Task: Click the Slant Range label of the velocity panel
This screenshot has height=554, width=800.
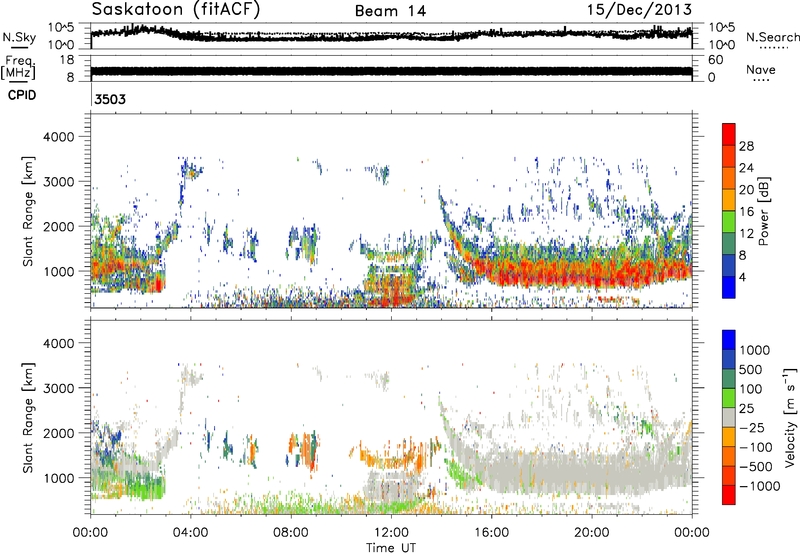Action: (x=28, y=417)
